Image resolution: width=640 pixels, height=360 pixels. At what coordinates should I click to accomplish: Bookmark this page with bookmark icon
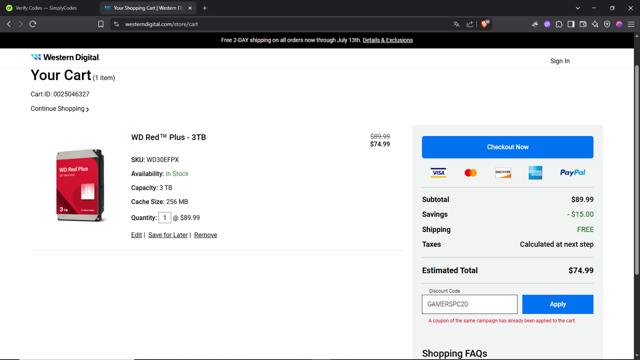pyautogui.click(x=101, y=24)
